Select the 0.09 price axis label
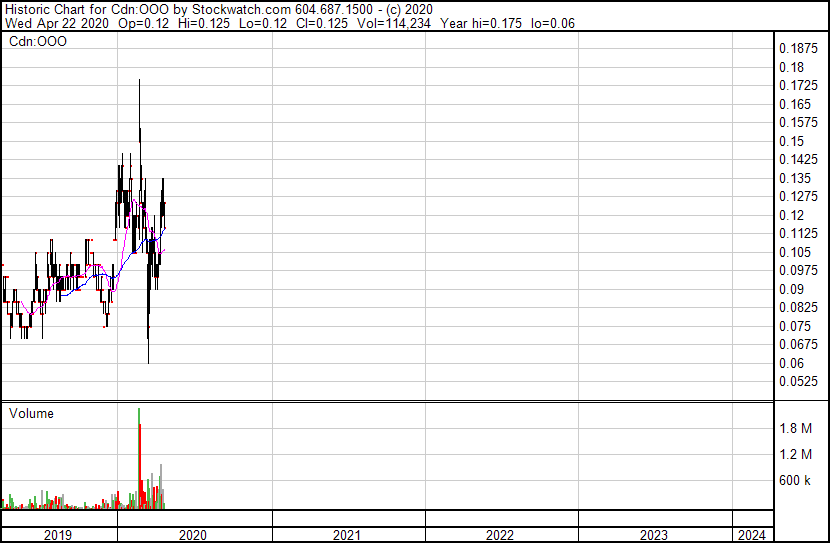The height and width of the screenshot is (543, 830). coord(792,289)
